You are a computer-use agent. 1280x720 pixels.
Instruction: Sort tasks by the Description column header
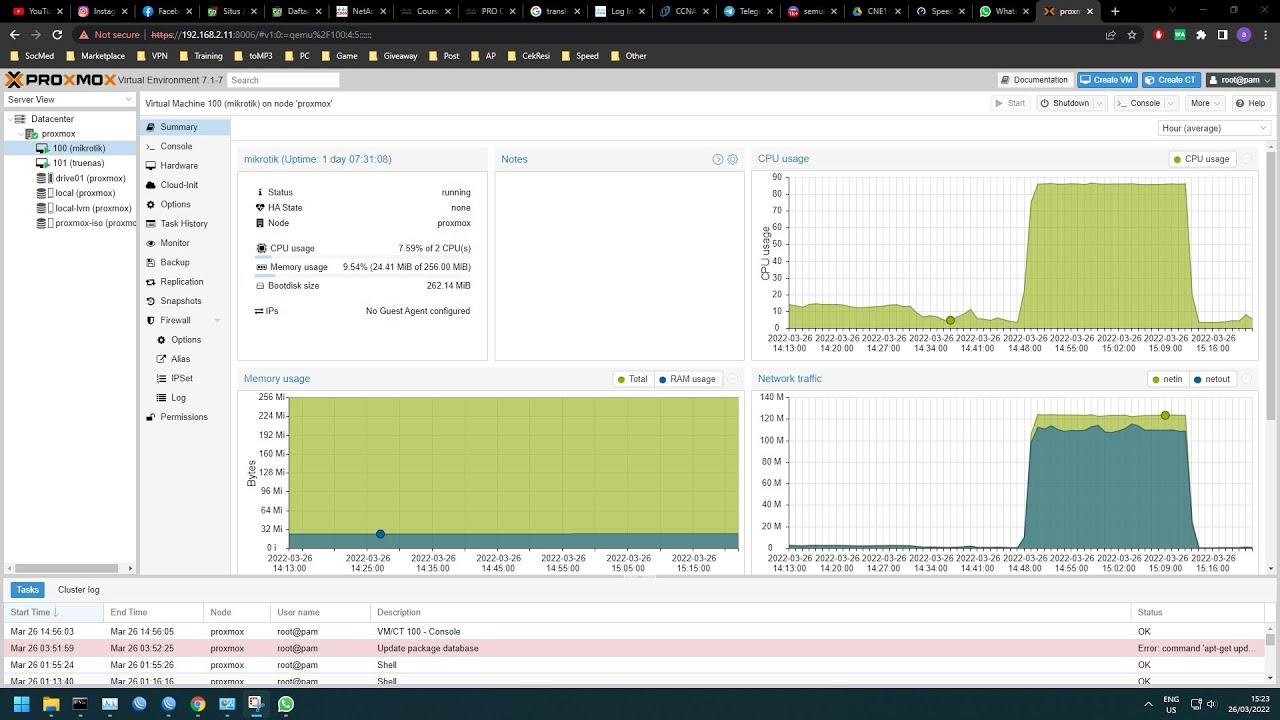coord(750,612)
